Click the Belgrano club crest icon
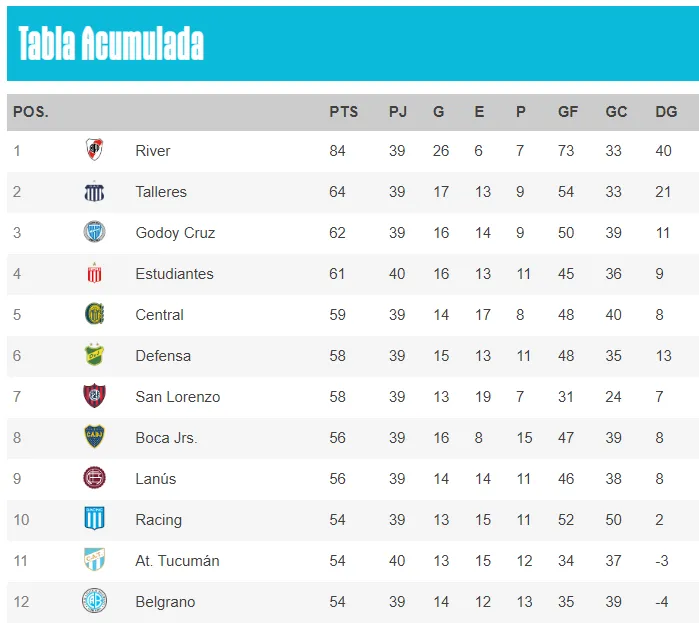699x623 pixels. pos(94,601)
